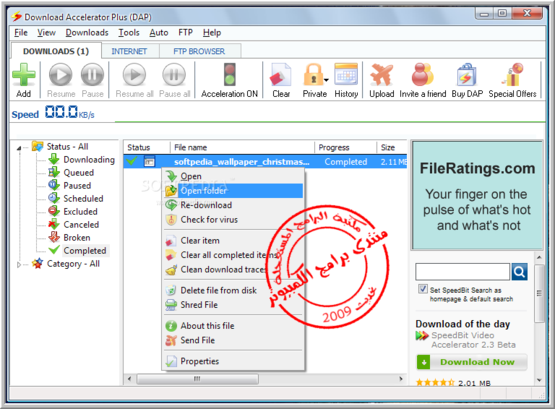Viewport: 555px width, 409px height.
Task: Click the Invite a friend icon
Action: [x=422, y=75]
